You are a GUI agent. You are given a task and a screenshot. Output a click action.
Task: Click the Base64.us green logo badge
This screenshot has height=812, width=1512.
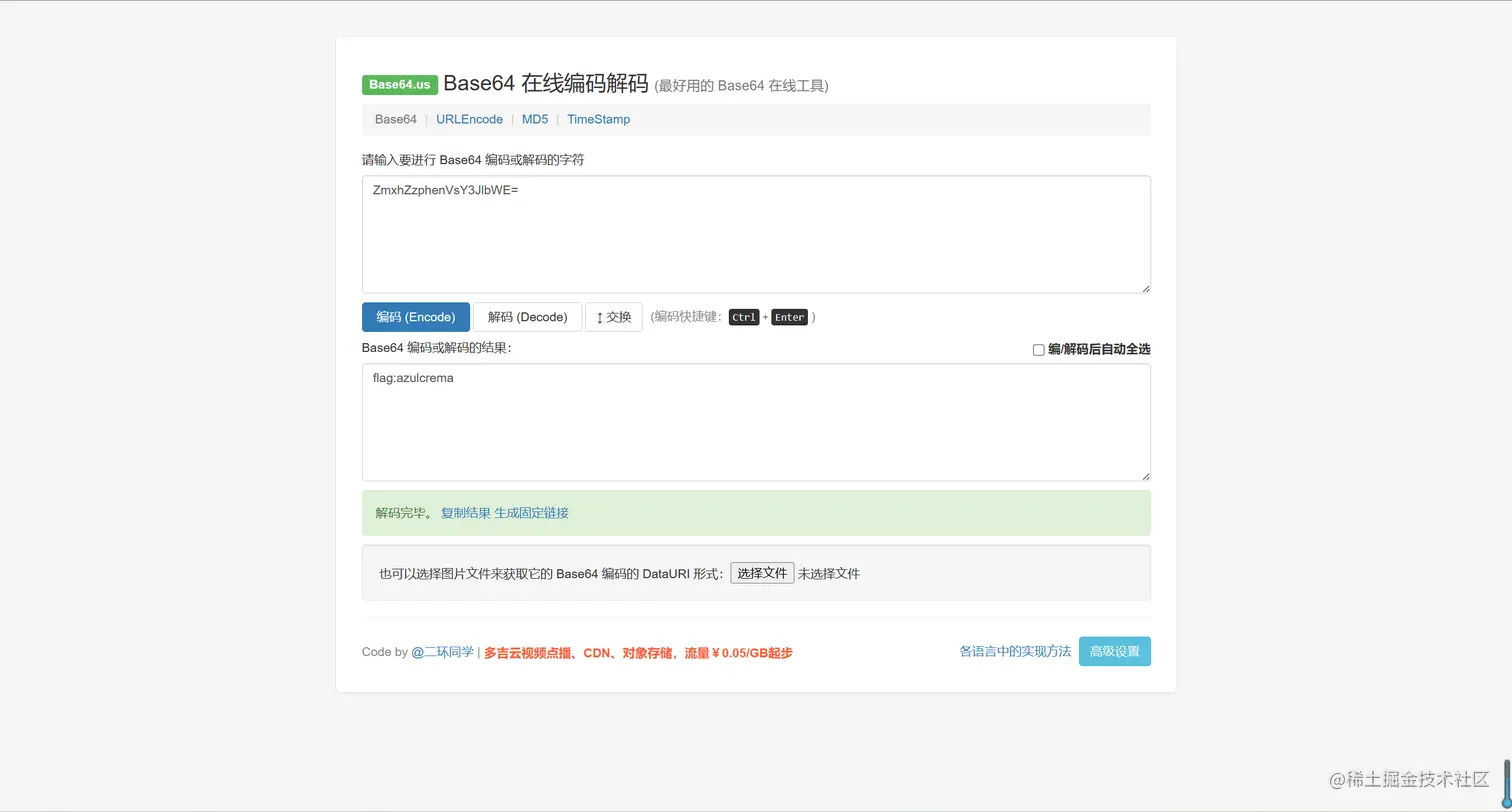coord(400,84)
